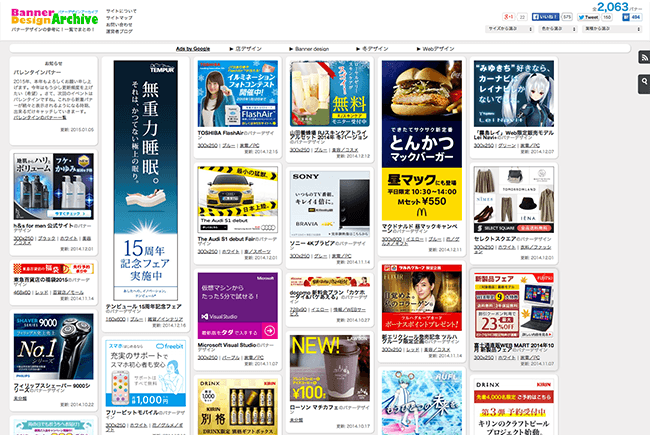Viewport: 650px width, 435px height.
Task: Click the RSS feed icon
Action: tap(643, 58)
